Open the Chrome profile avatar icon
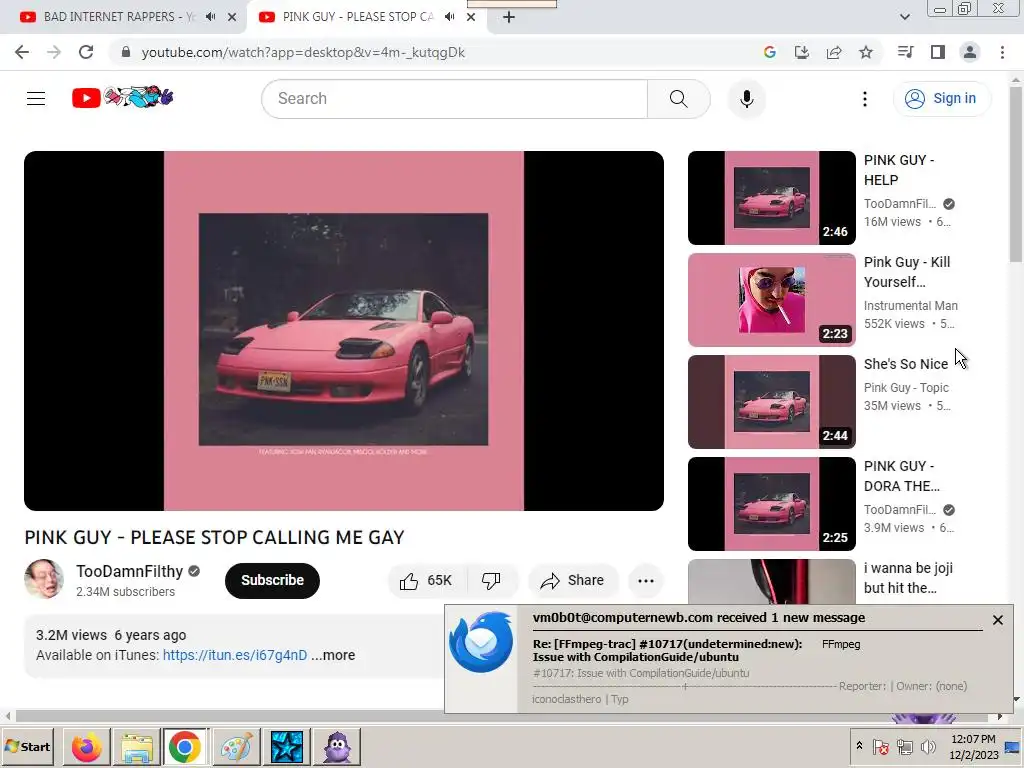Screen dimensions: 1024x768 [x=970, y=52]
